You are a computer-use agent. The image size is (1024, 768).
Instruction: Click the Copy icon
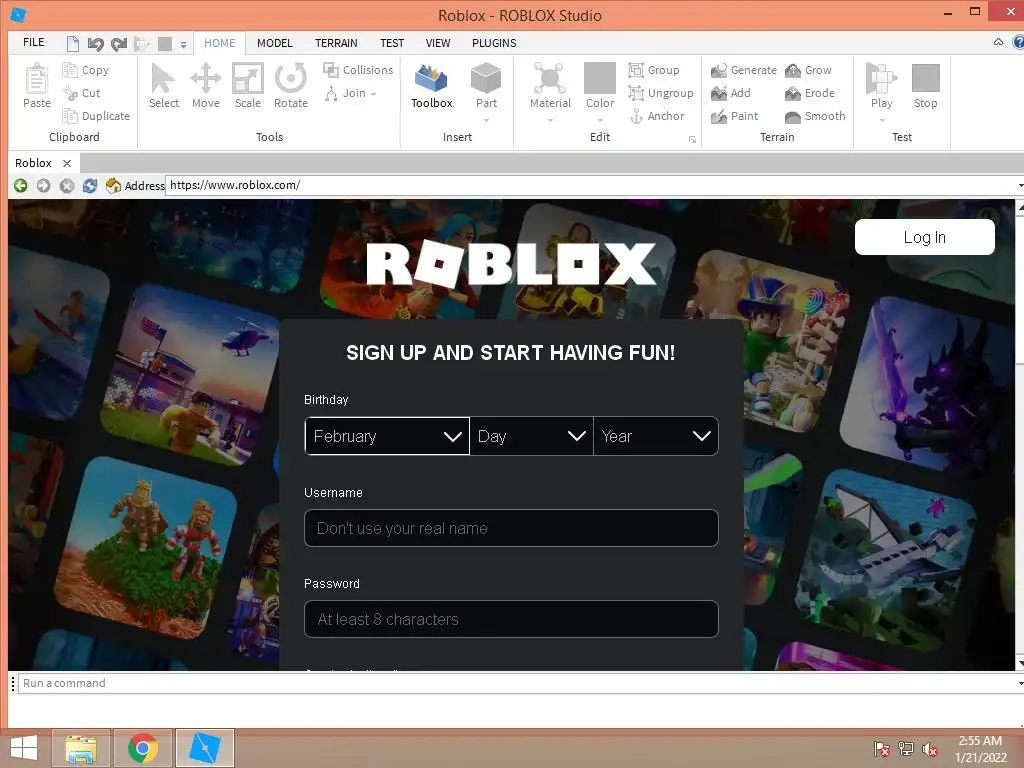click(70, 70)
